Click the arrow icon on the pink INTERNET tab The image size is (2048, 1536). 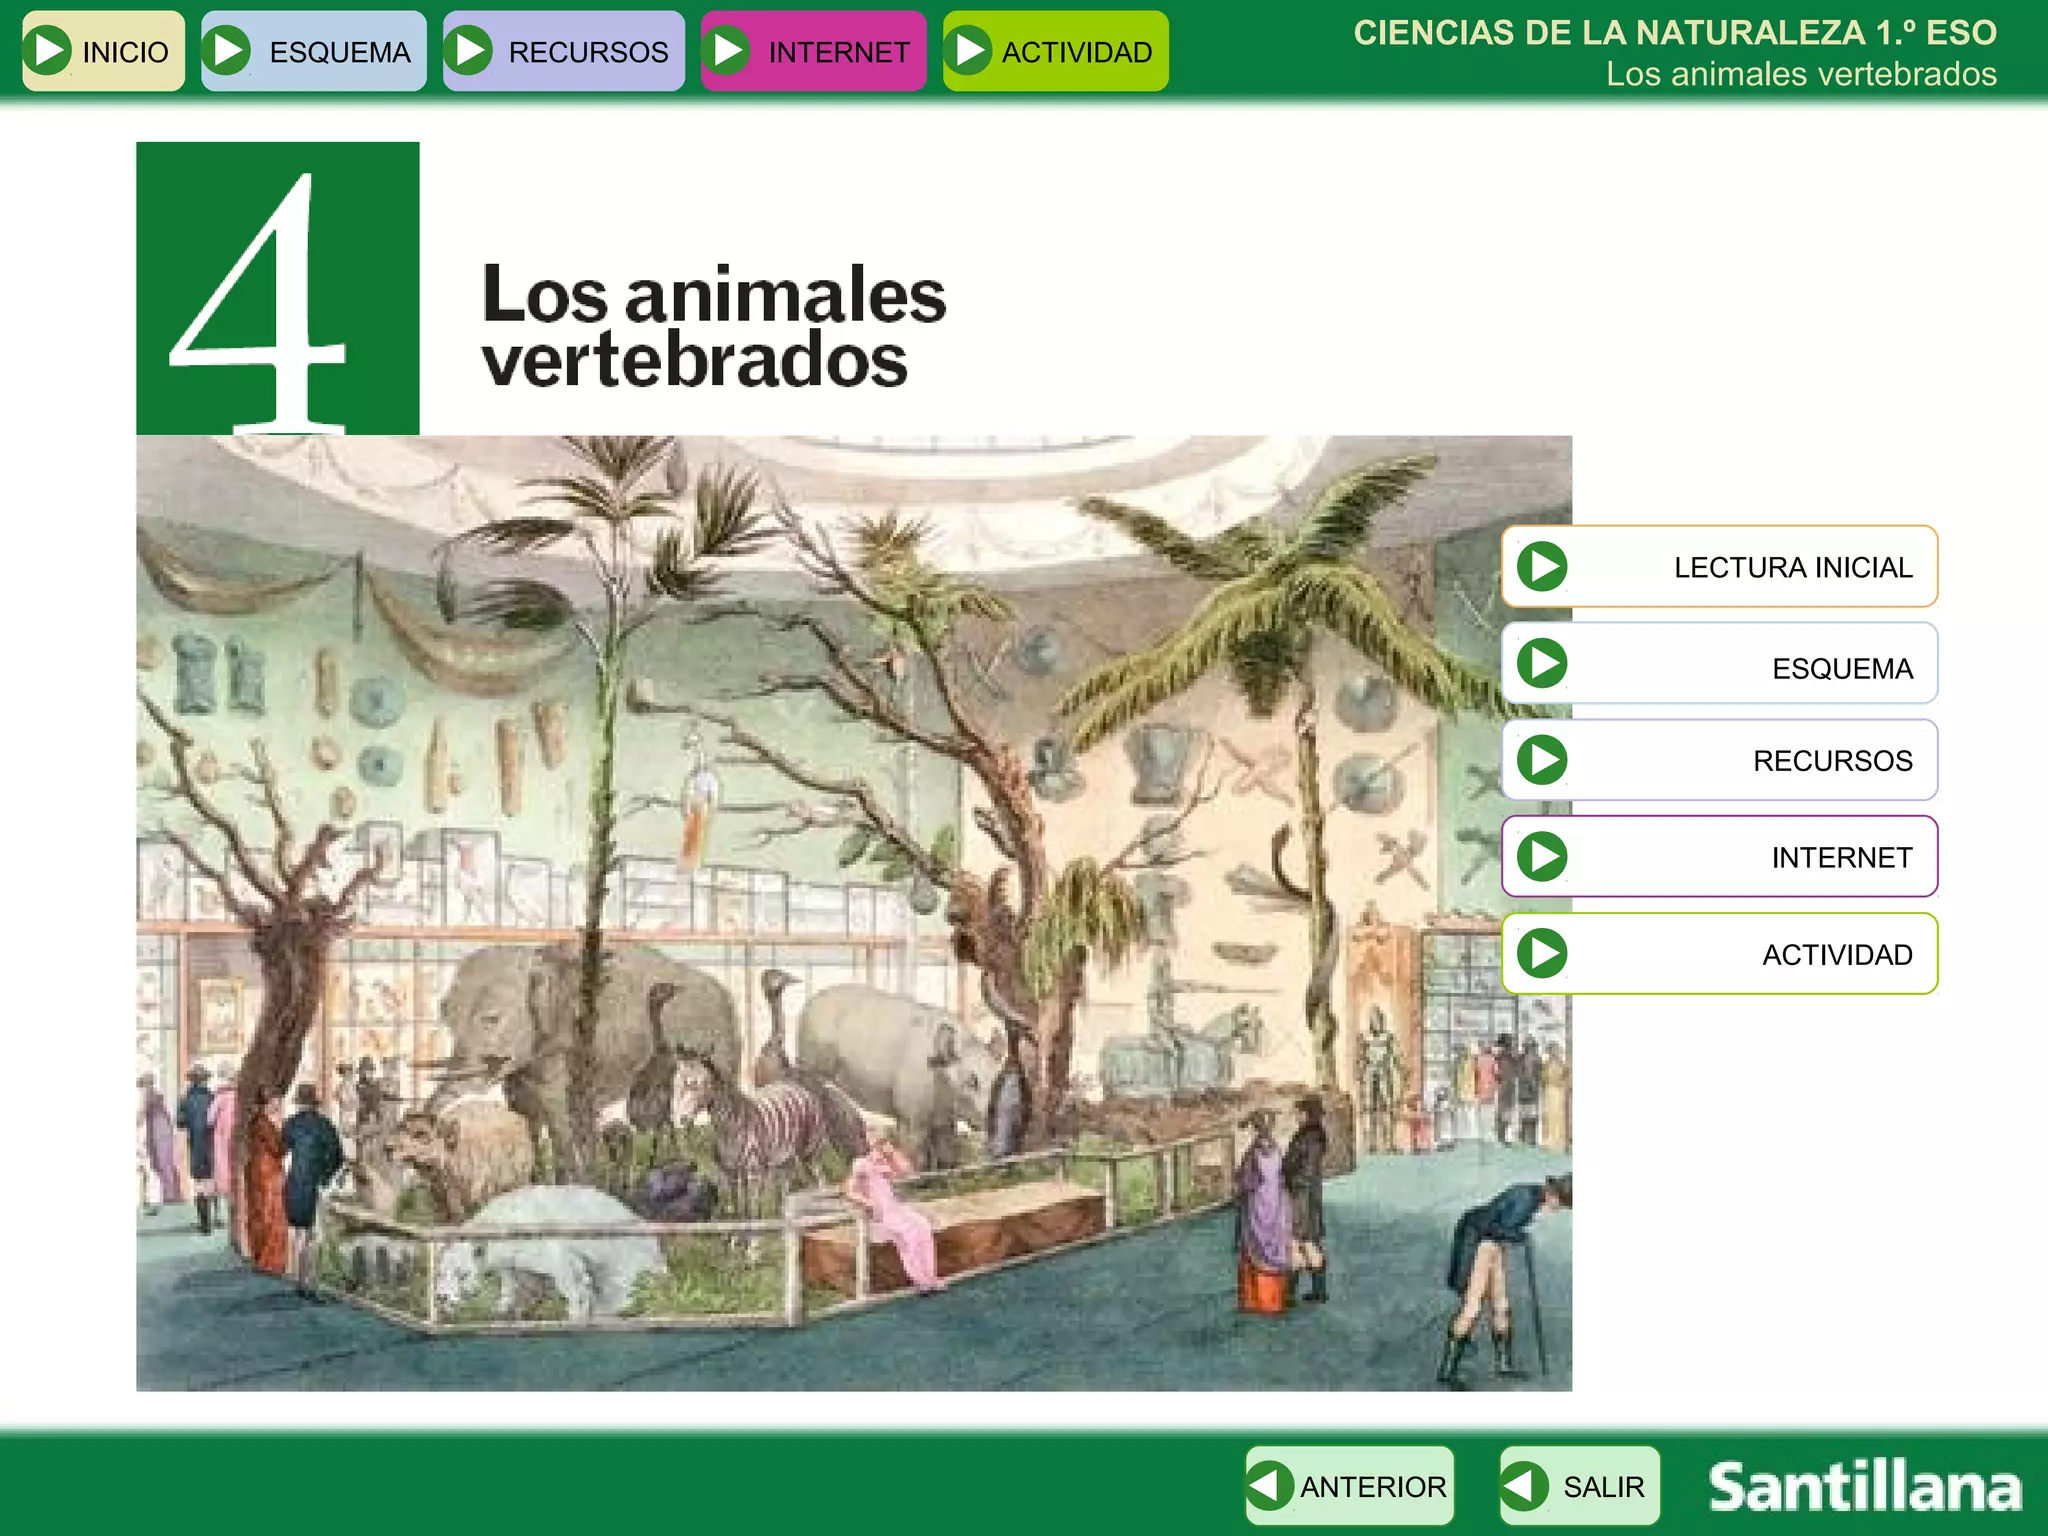728,51
